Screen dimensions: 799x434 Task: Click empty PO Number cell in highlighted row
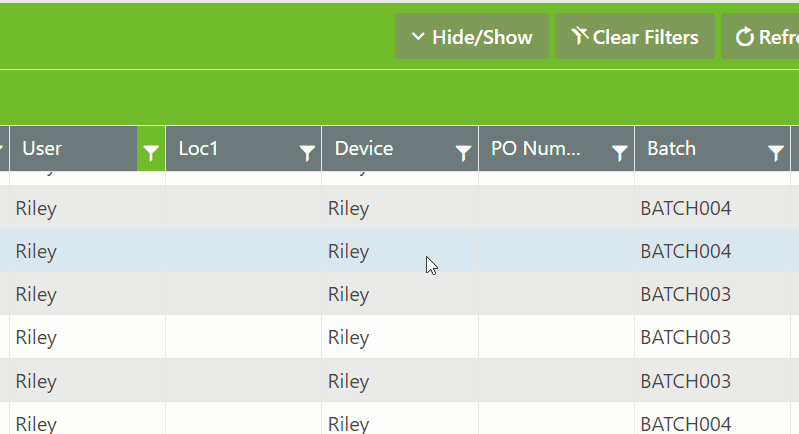[556, 251]
